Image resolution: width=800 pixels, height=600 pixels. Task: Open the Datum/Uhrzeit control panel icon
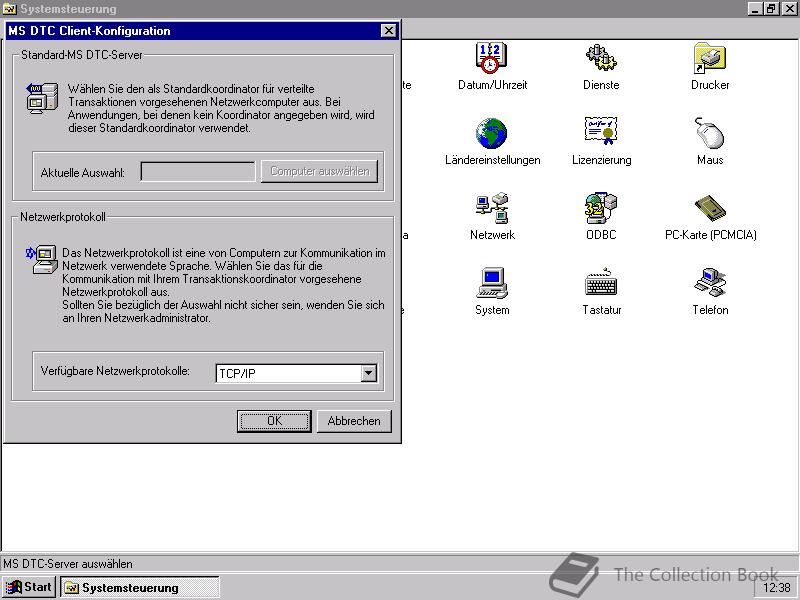pos(490,58)
